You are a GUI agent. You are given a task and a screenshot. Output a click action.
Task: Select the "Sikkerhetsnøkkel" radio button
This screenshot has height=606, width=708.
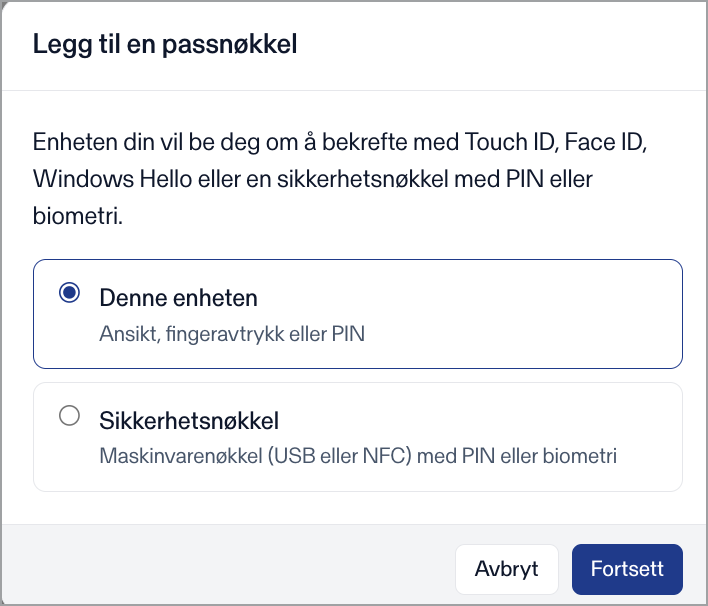70,415
